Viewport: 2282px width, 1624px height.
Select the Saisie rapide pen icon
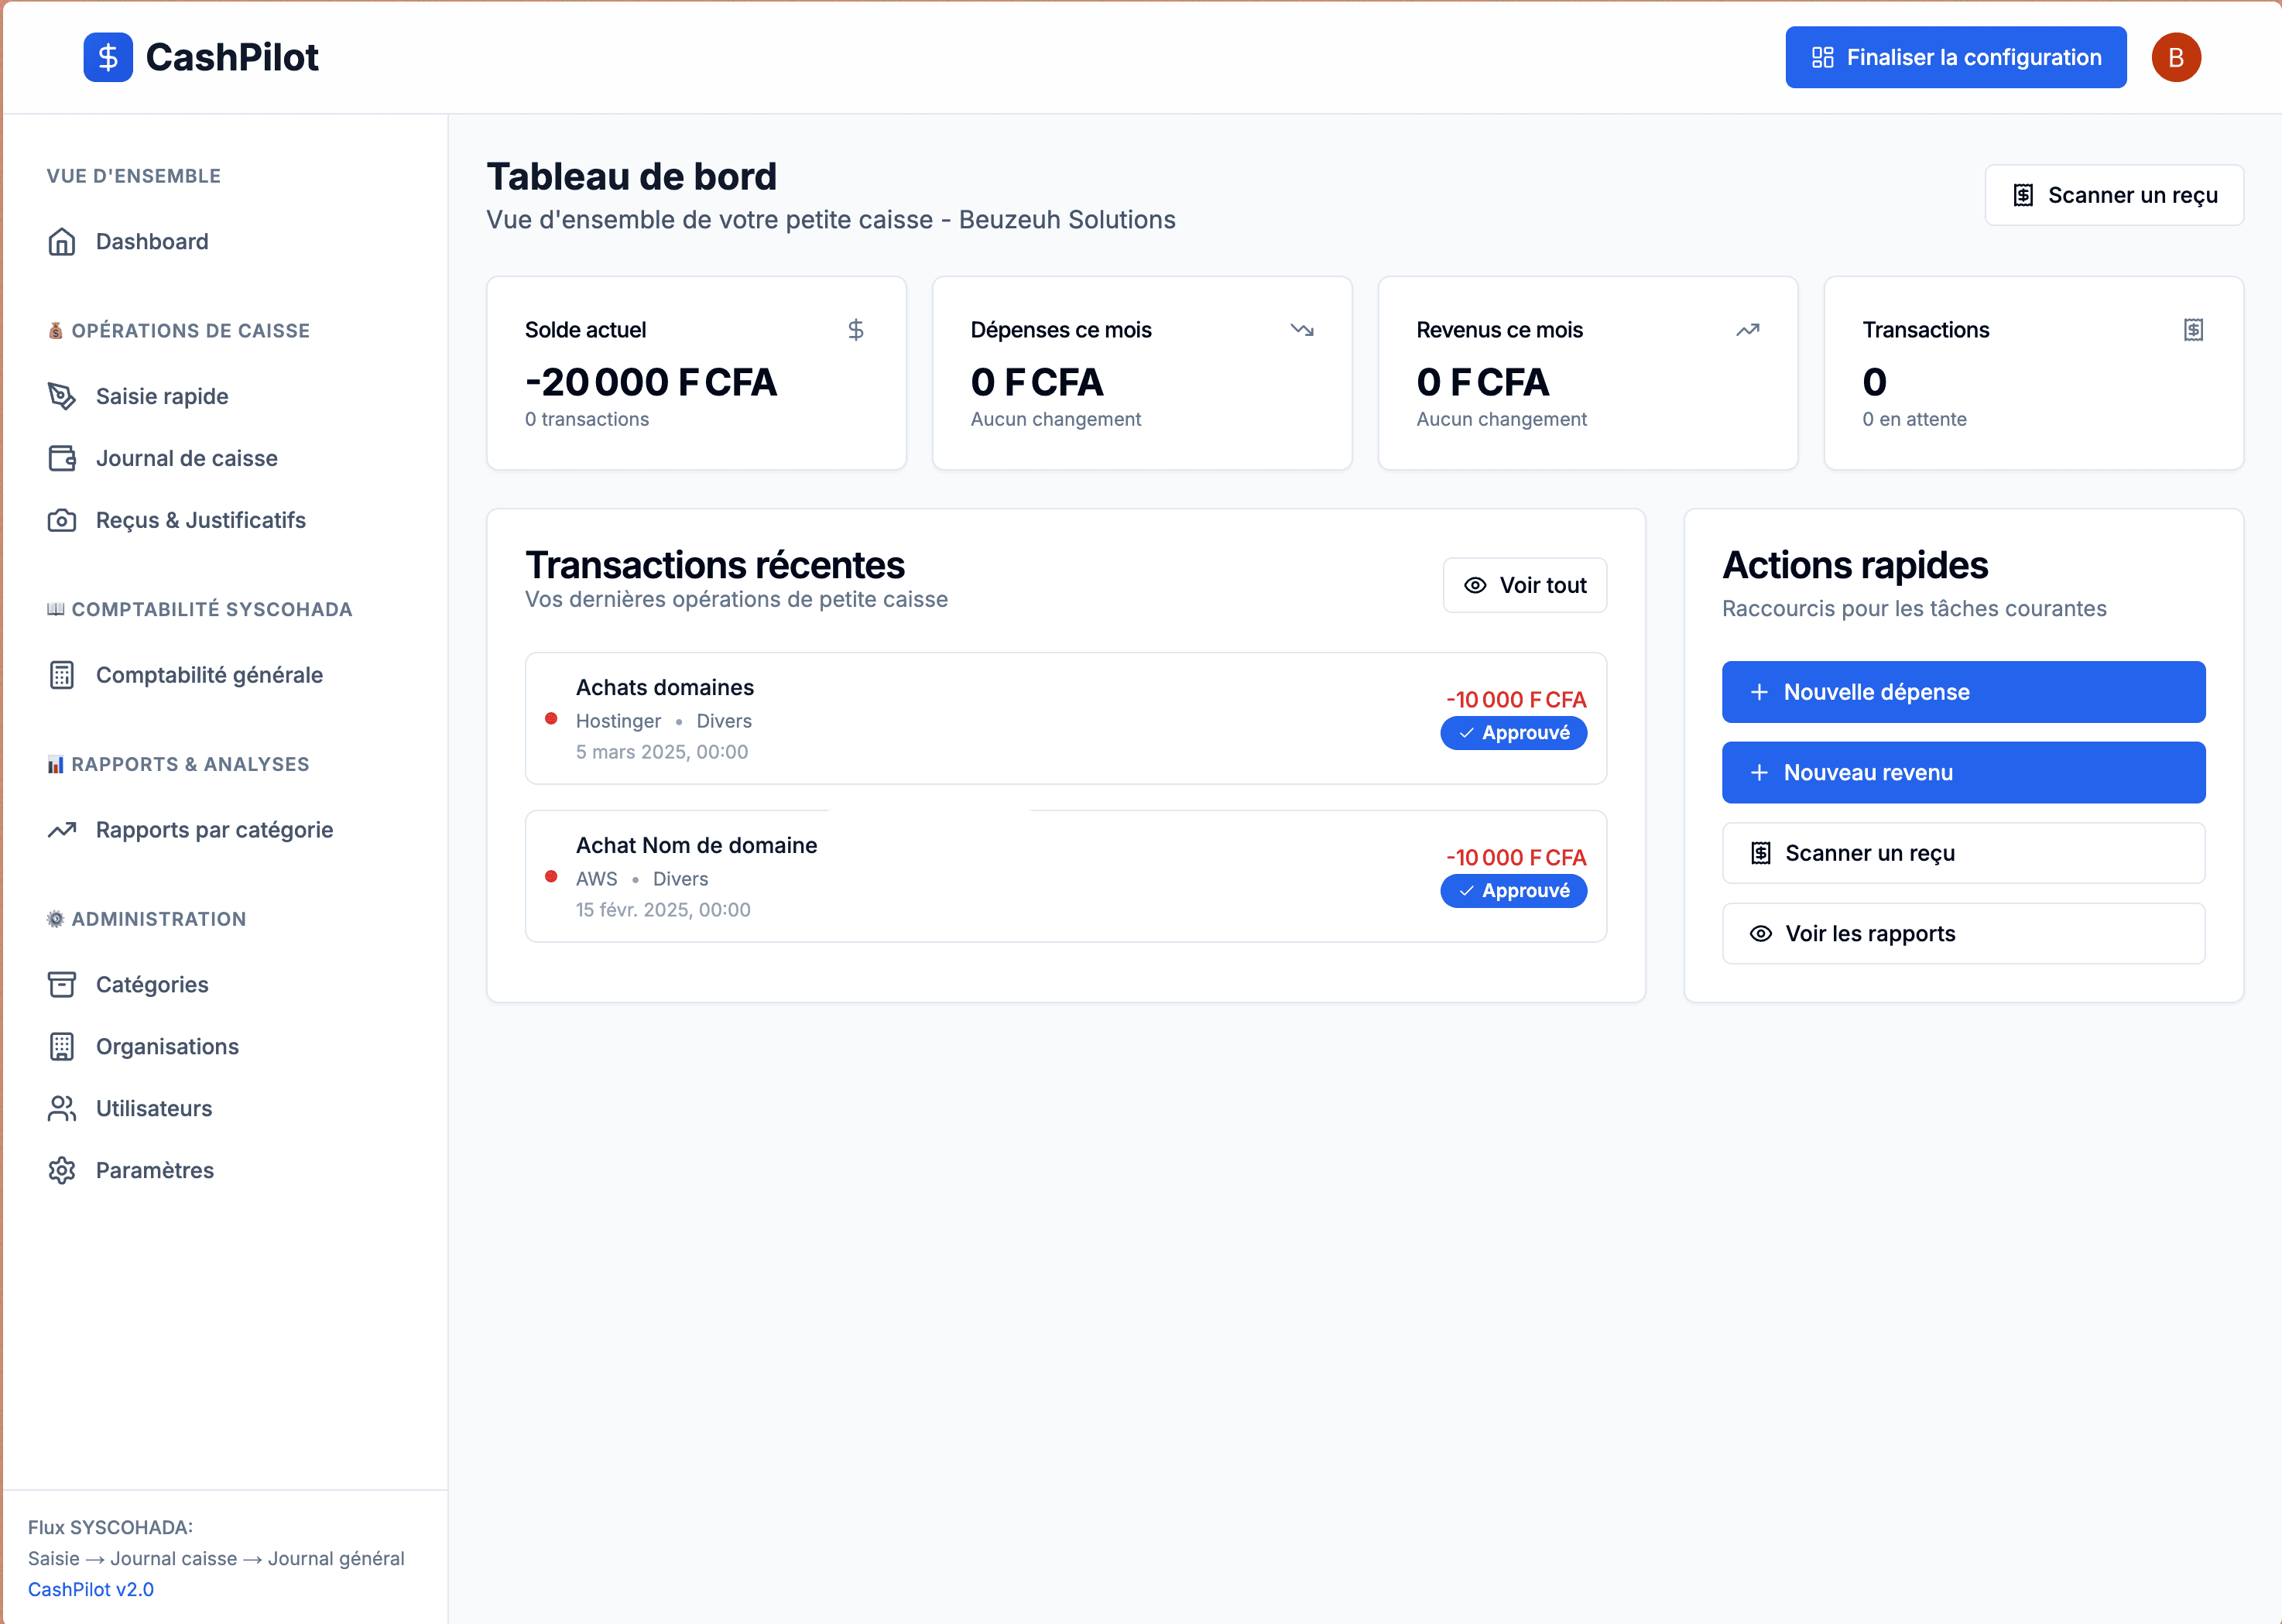point(62,396)
